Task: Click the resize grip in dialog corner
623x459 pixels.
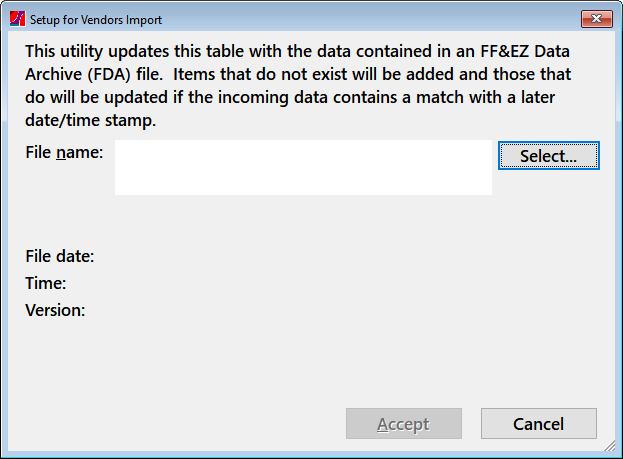Action: click(x=609, y=445)
